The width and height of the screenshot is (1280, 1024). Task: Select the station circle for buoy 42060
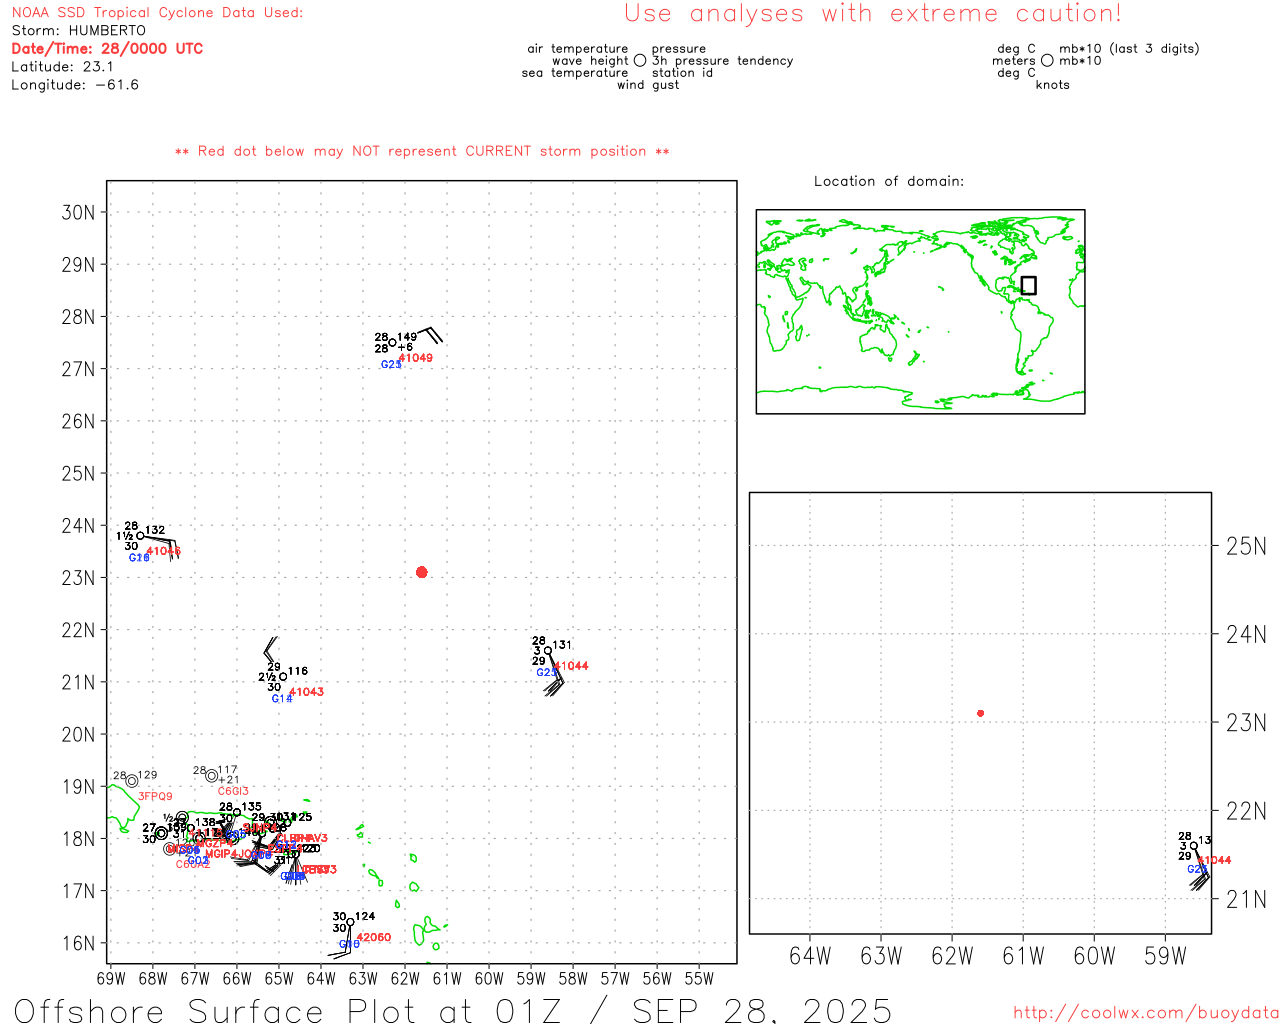(x=351, y=922)
